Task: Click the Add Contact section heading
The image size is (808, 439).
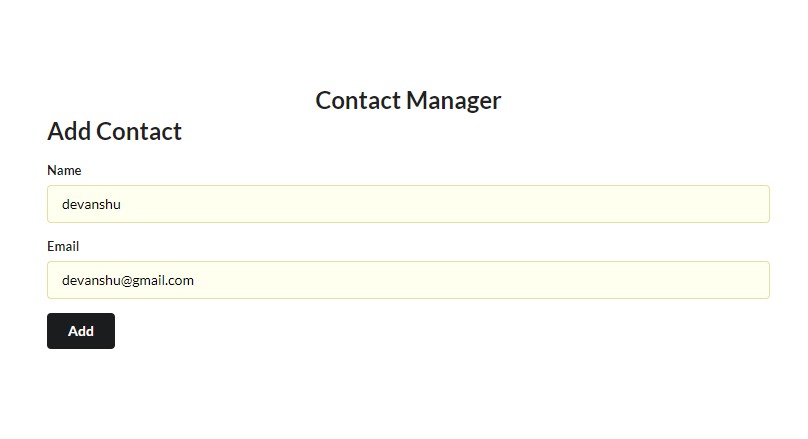Action: pyautogui.click(x=114, y=131)
